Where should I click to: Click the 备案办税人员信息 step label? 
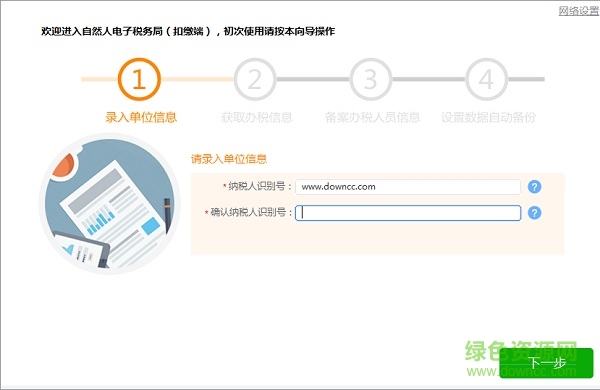[372, 117]
